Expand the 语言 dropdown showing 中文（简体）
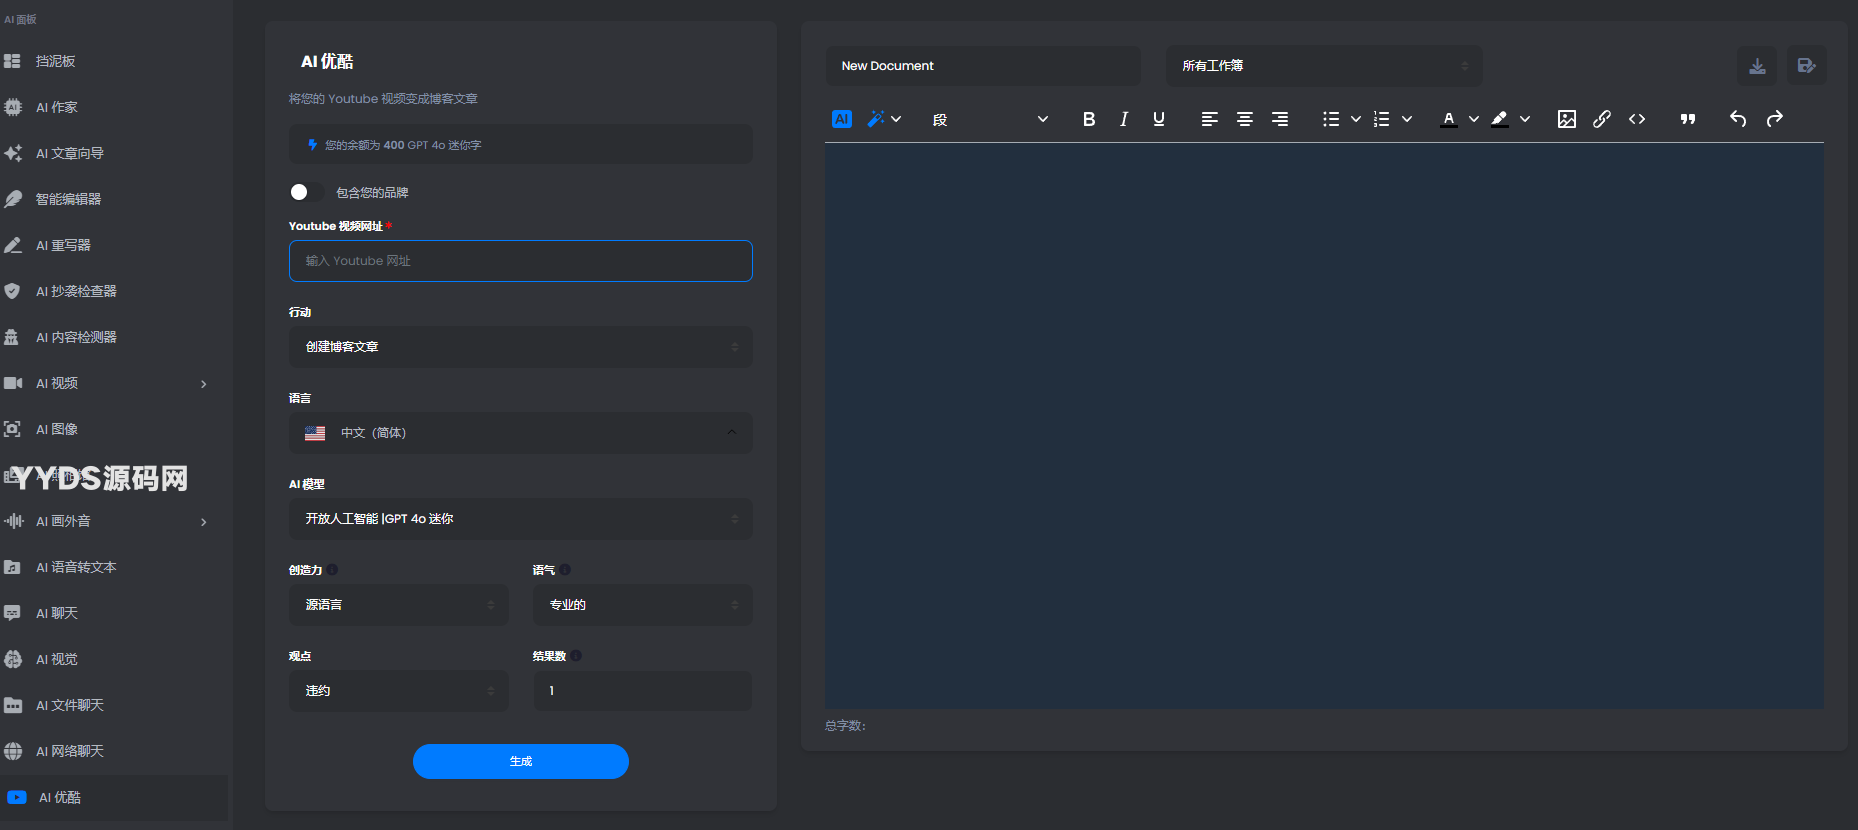The image size is (1858, 830). (x=520, y=433)
